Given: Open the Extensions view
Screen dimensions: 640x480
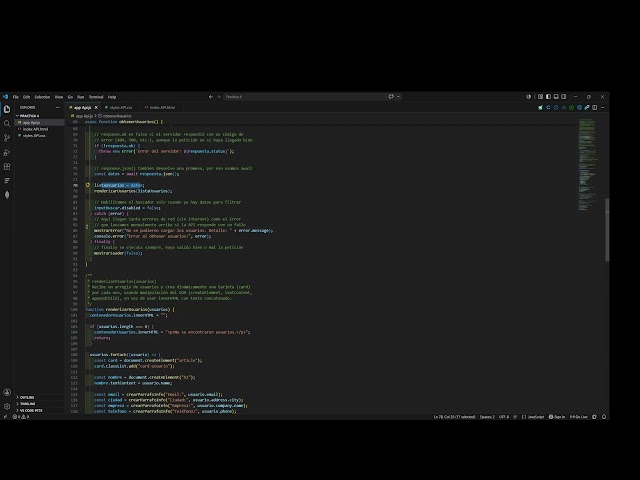Looking at the screenshot, I should tap(7, 167).
